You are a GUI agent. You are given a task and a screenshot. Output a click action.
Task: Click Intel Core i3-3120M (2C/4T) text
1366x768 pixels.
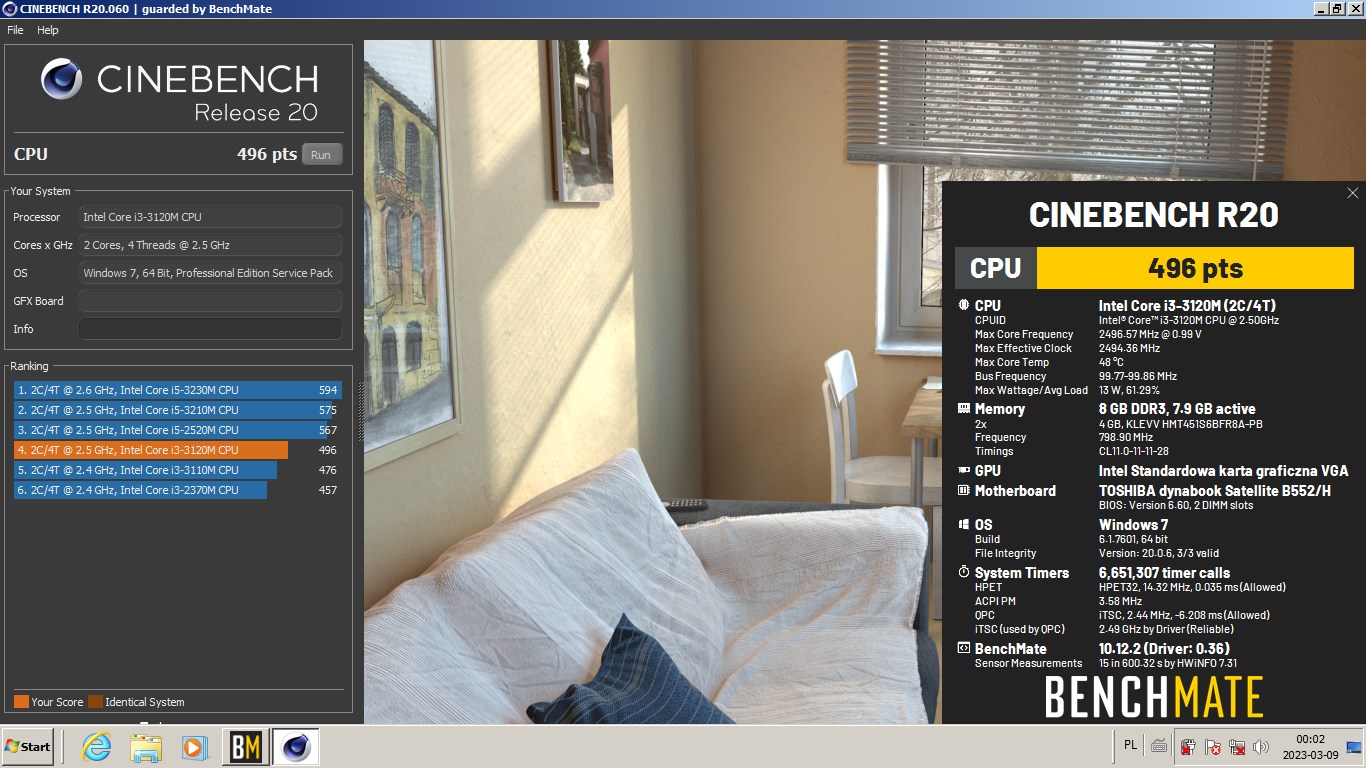[x=1187, y=306]
